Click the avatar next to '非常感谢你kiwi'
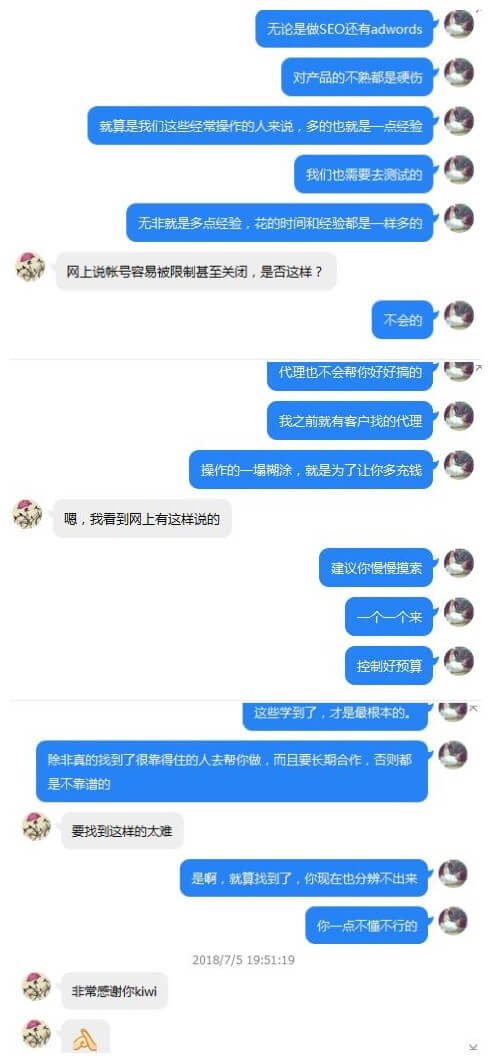Screen dimensions: 492x1063 (x=37, y=986)
